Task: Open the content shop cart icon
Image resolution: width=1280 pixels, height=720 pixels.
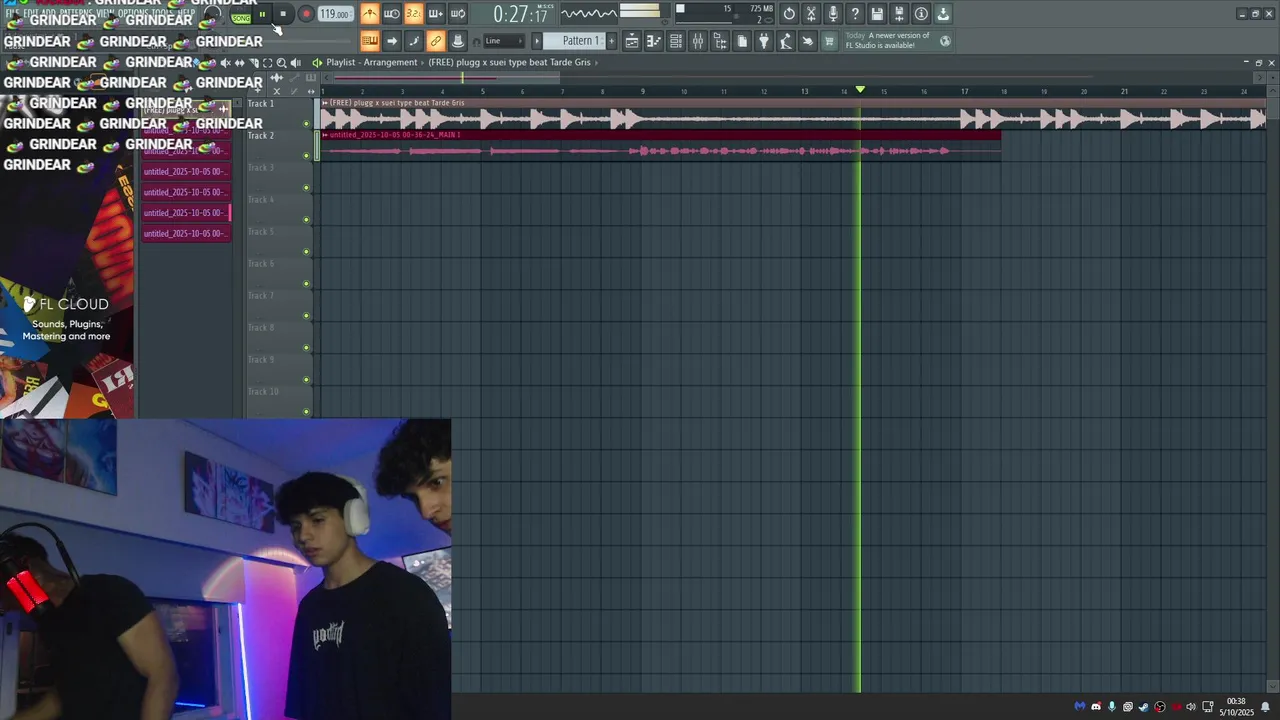Action: 829,41
